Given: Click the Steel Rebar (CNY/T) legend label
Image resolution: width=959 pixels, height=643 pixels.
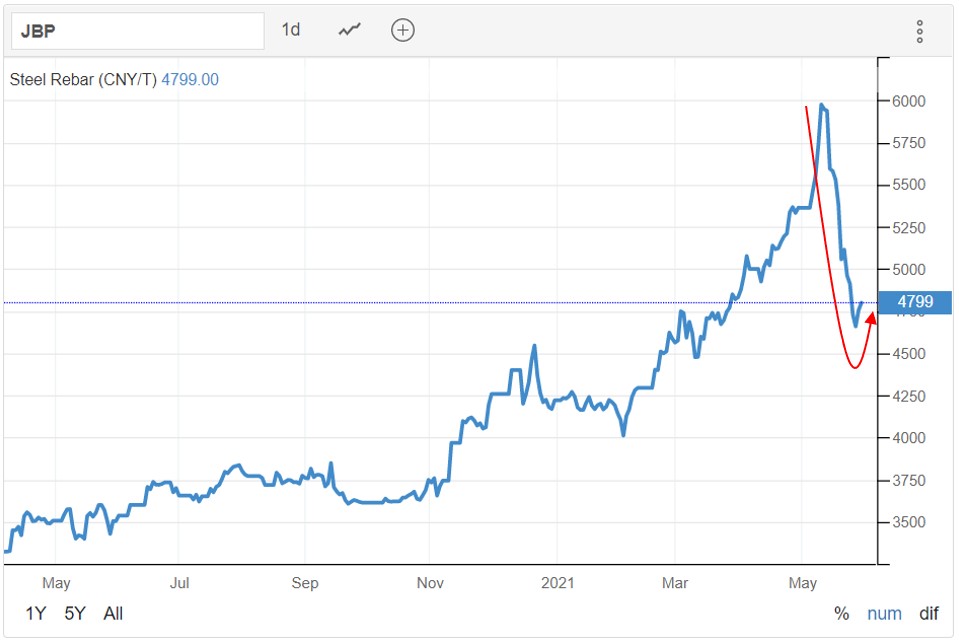Looking at the screenshot, I should click(83, 80).
